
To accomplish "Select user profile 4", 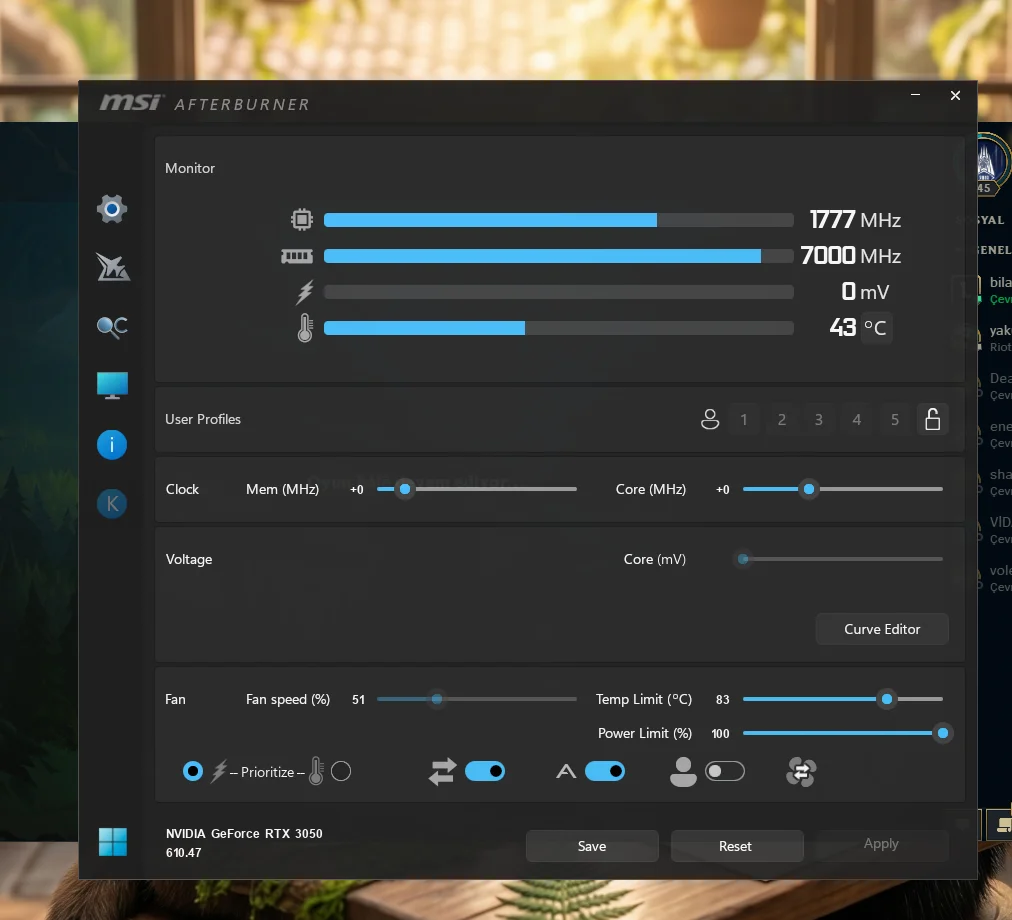I will 856,420.
